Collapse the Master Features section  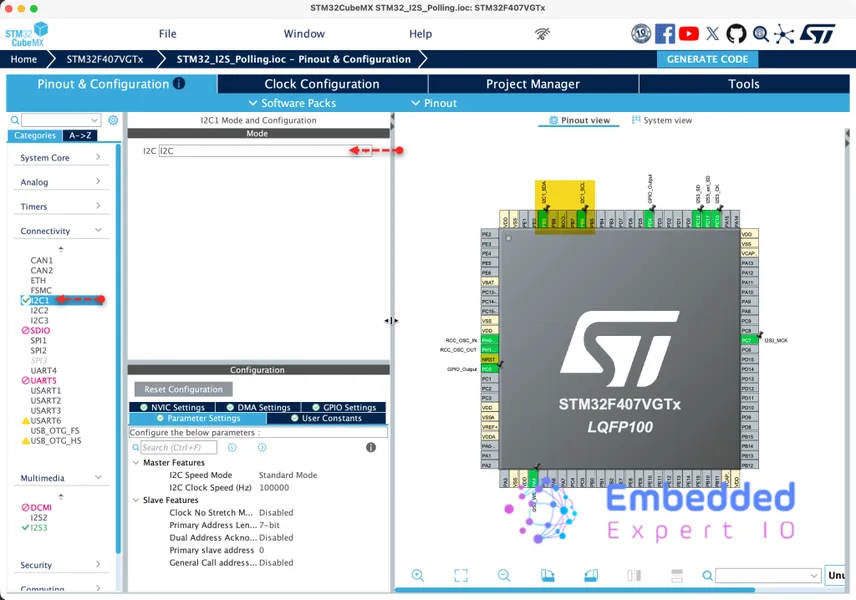[136, 462]
